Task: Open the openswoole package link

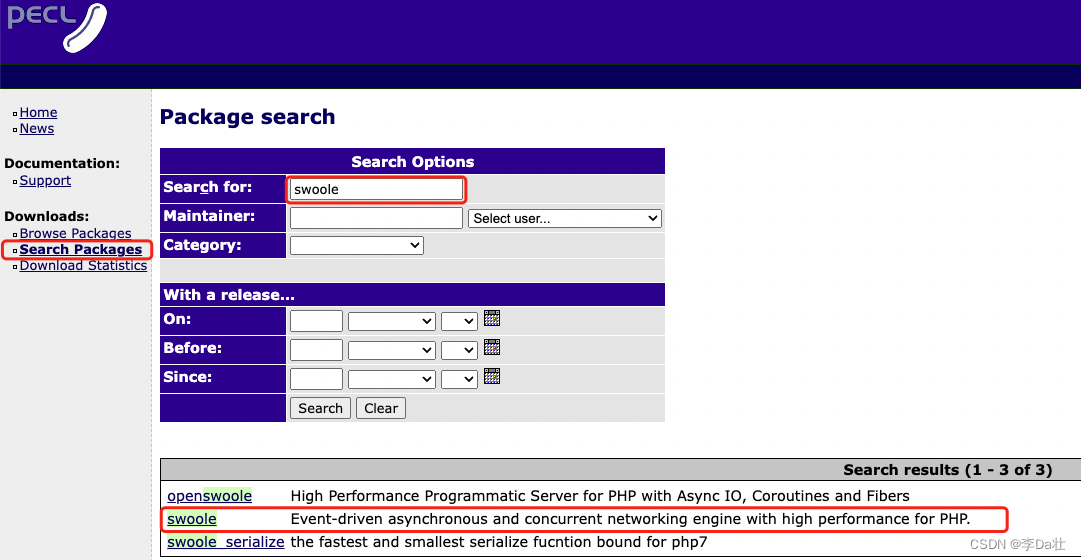Action: click(209, 496)
